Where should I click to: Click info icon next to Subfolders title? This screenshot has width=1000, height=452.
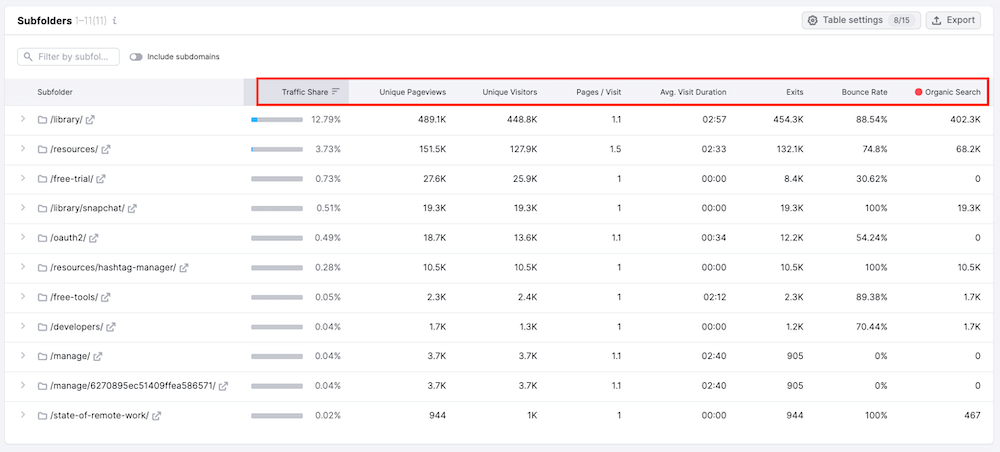tap(115, 21)
